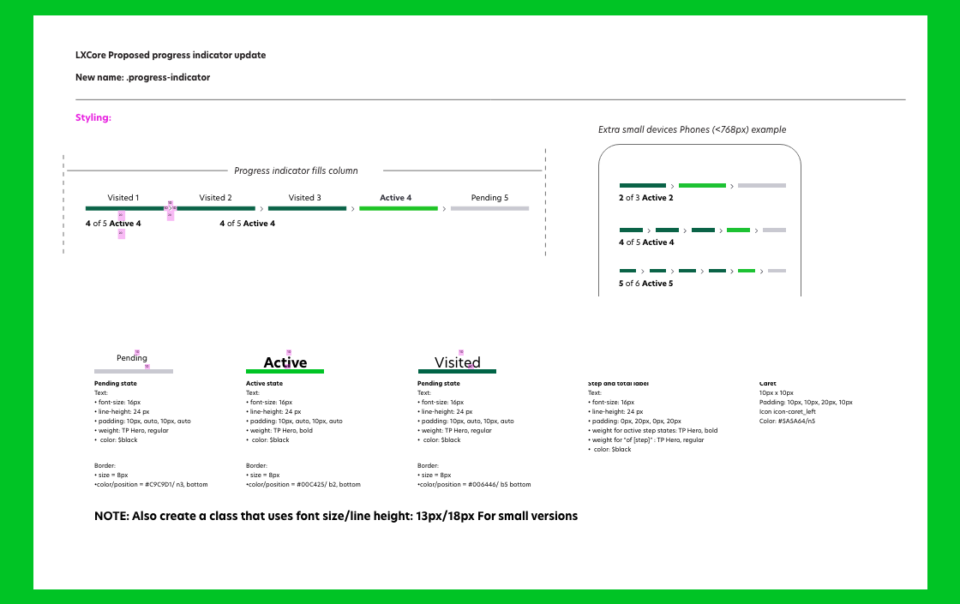Click the Pending 5 step label
Image resolution: width=960 pixels, height=604 pixels.
(489, 198)
